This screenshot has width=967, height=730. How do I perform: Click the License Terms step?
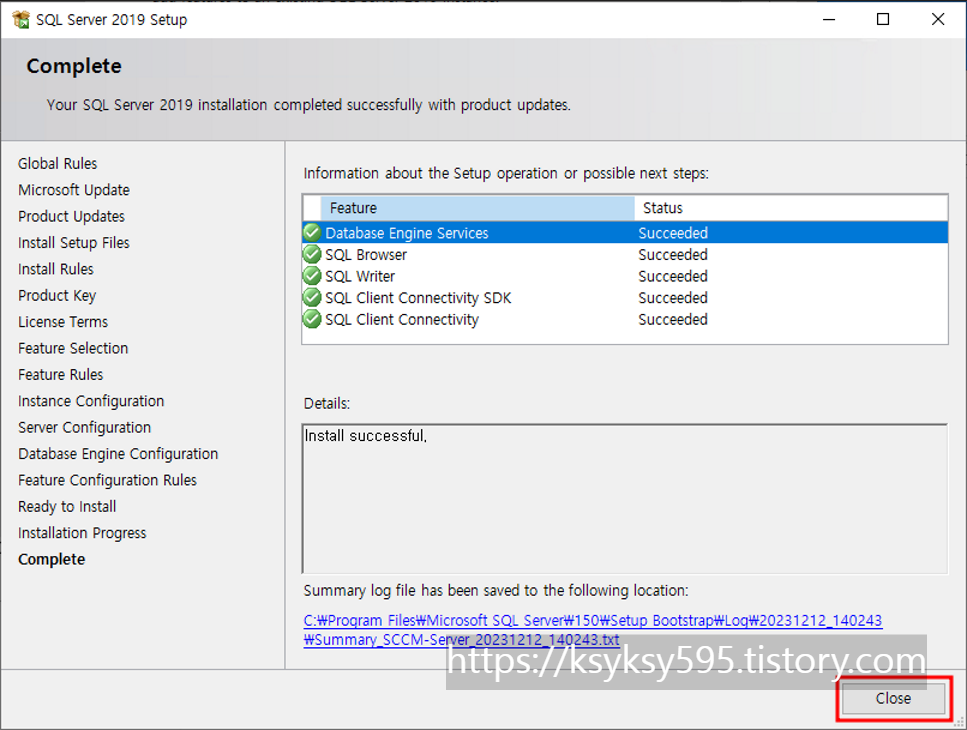[63, 322]
